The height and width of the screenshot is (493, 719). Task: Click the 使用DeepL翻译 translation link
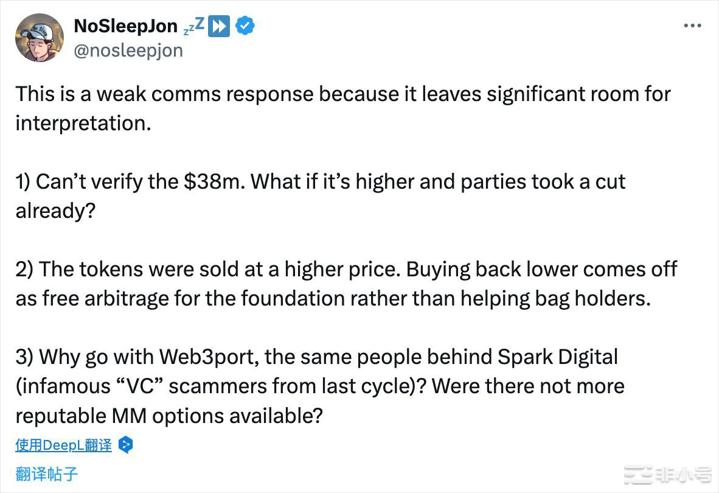point(63,445)
